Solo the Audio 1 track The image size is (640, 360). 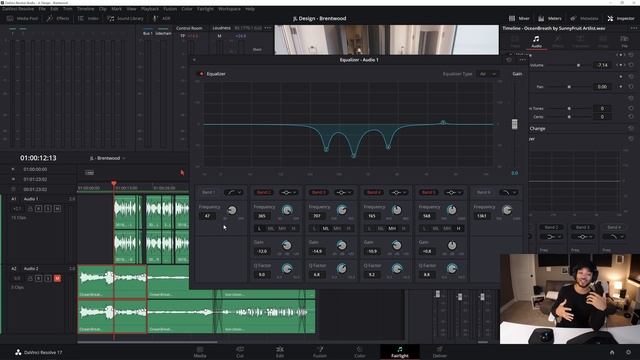pyautogui.click(x=48, y=209)
